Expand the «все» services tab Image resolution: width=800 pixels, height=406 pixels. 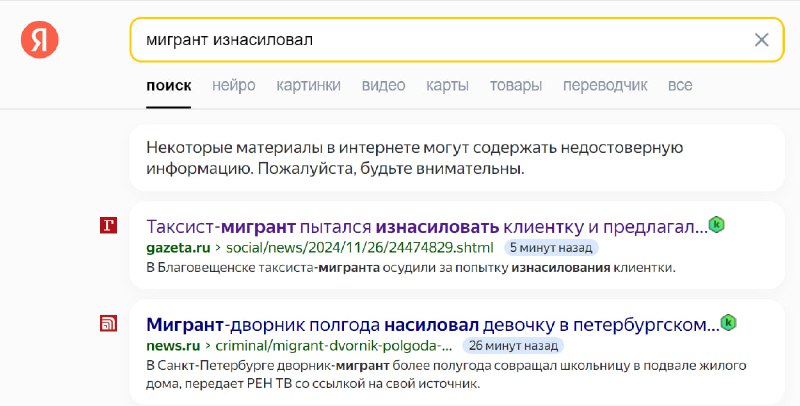680,85
